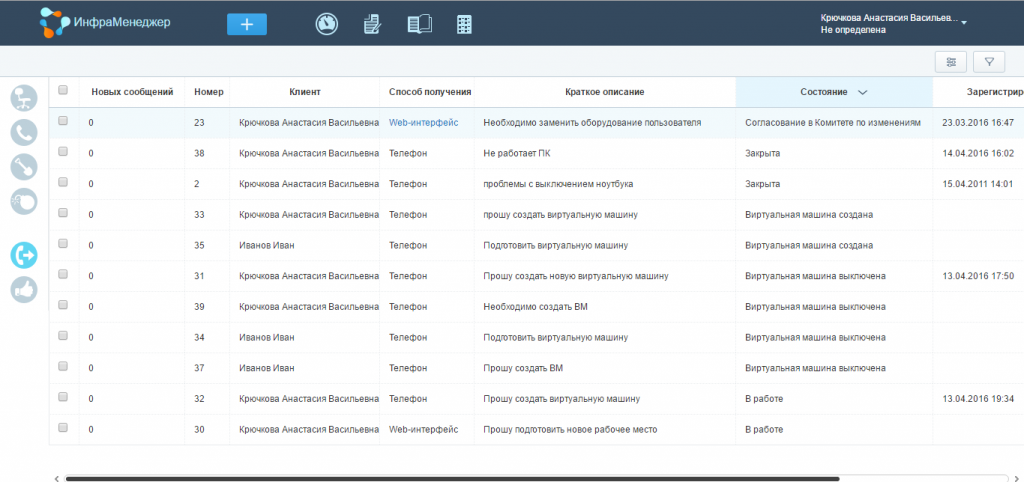Click the scrollbar left arrow

tap(57, 479)
